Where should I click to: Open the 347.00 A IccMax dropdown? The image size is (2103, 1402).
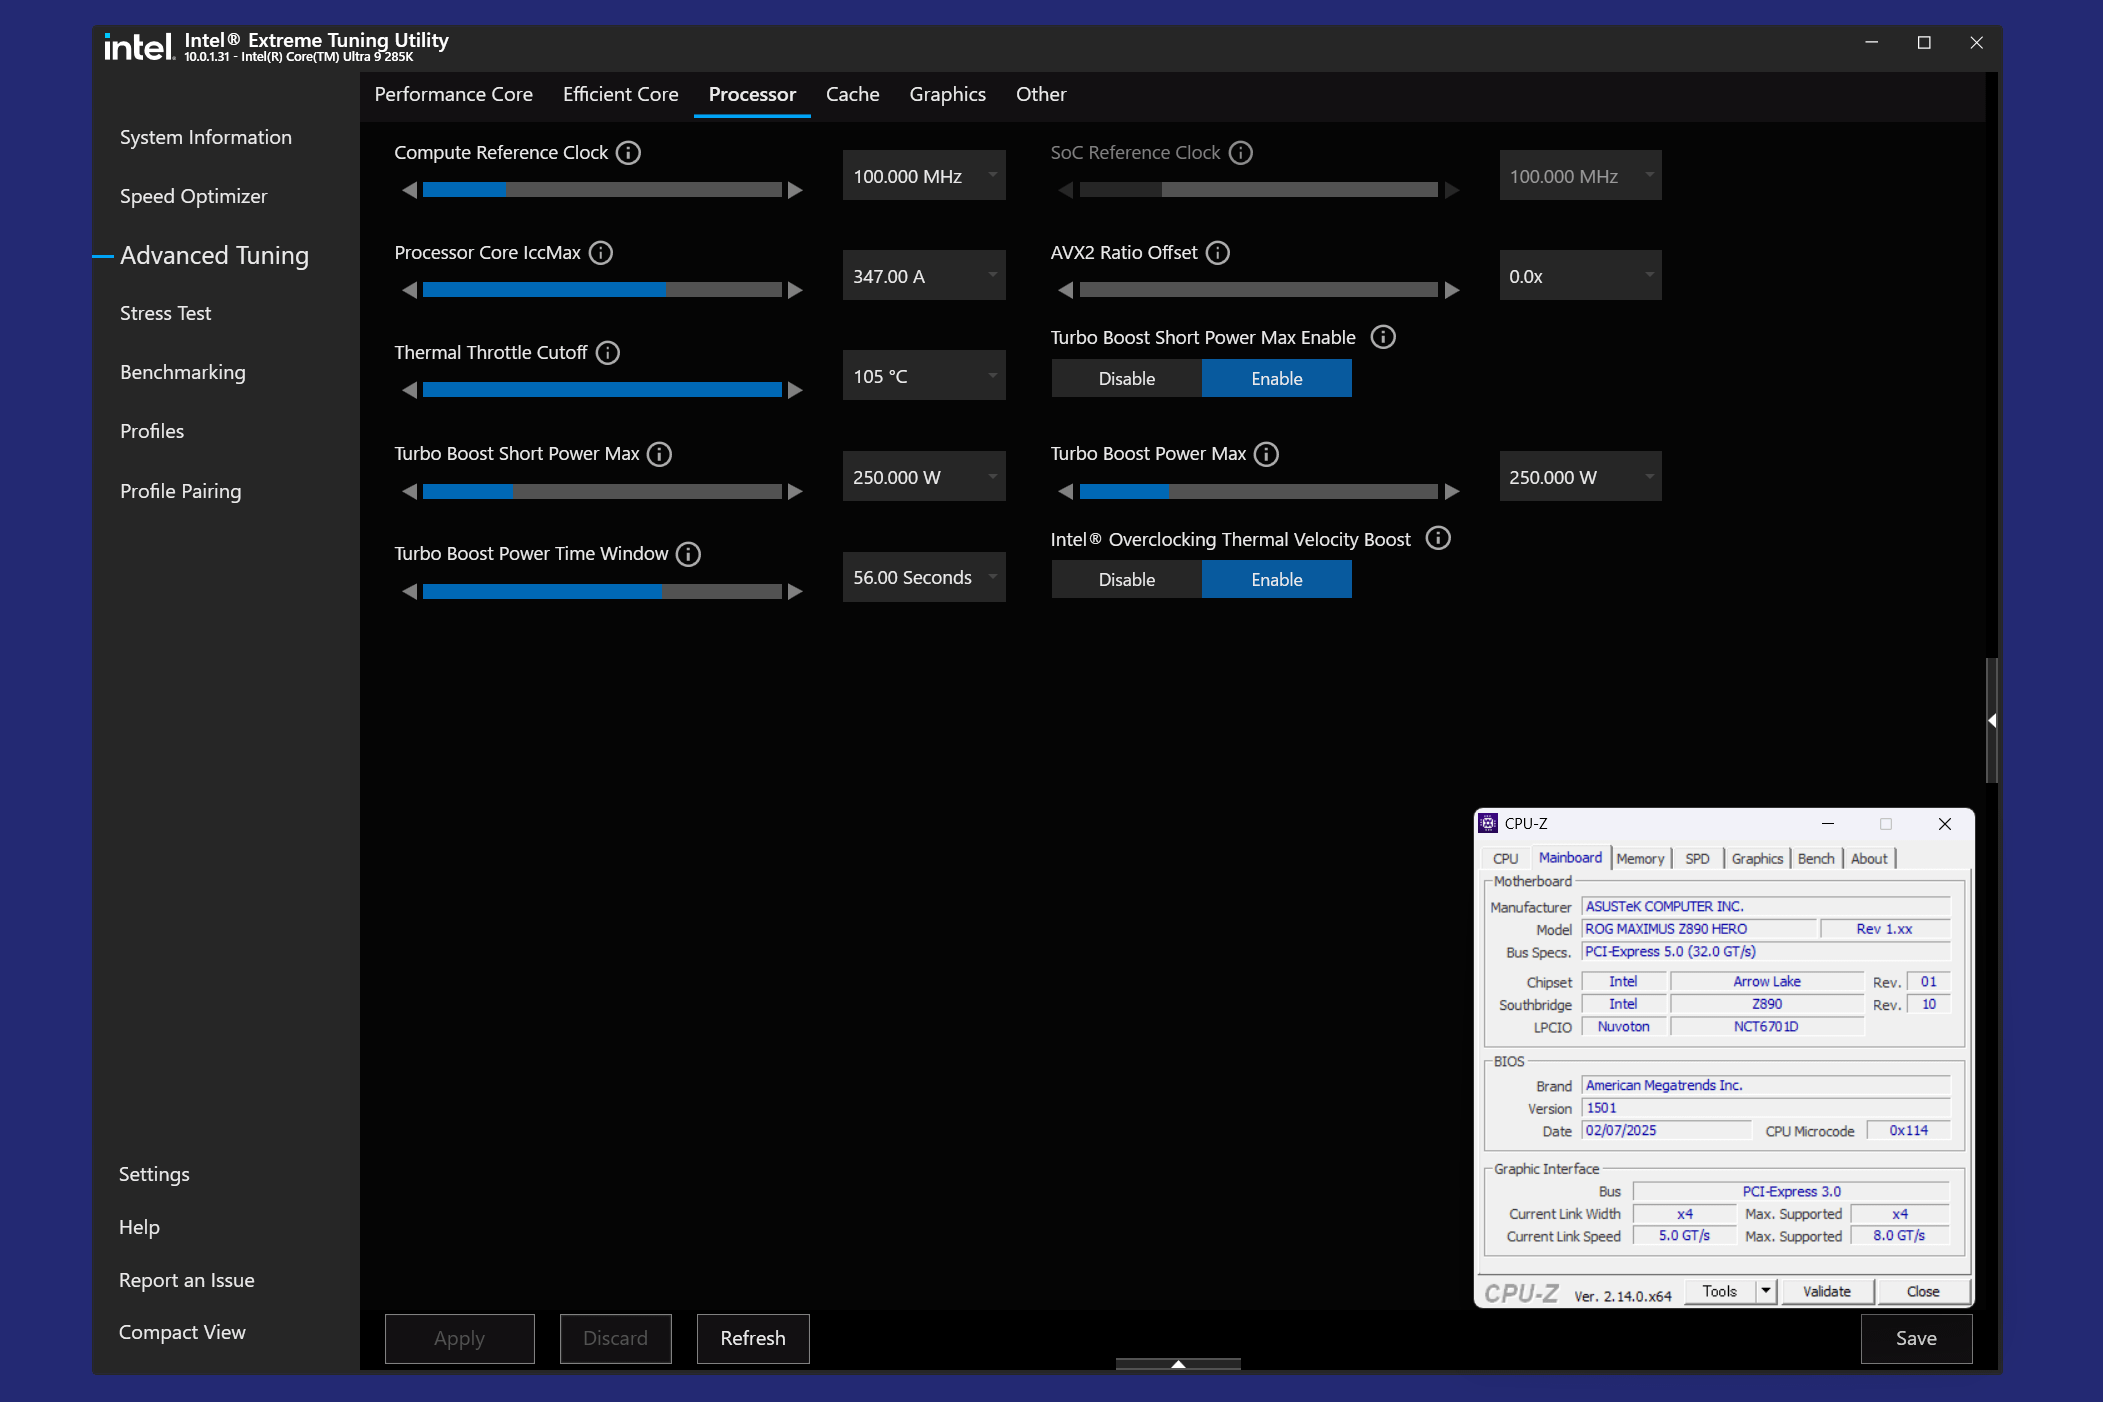(992, 275)
